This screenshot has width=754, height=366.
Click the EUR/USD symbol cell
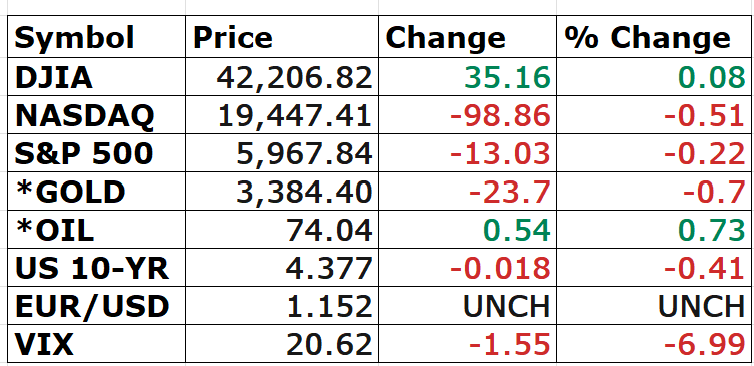(96, 305)
